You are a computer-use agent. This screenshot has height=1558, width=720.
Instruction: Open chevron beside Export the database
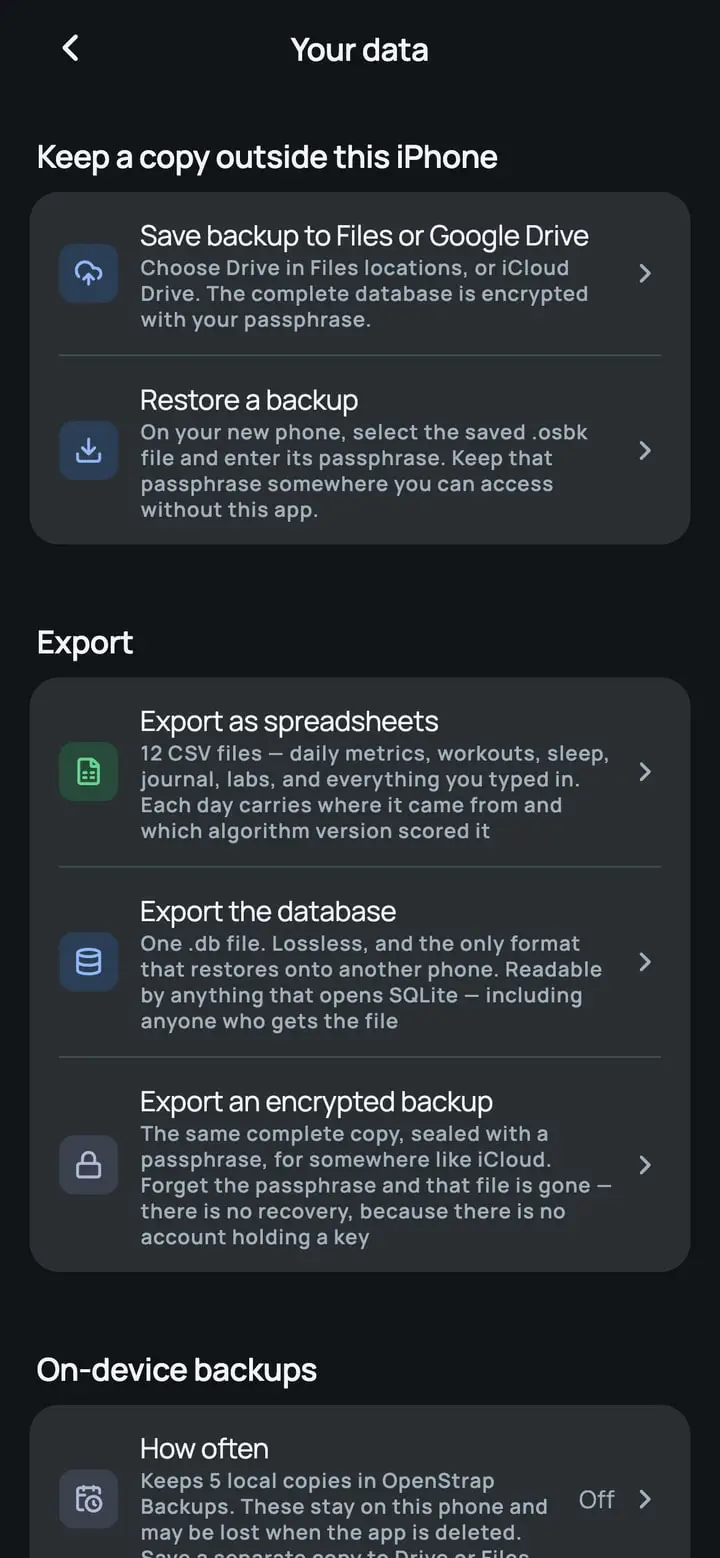[x=645, y=961]
